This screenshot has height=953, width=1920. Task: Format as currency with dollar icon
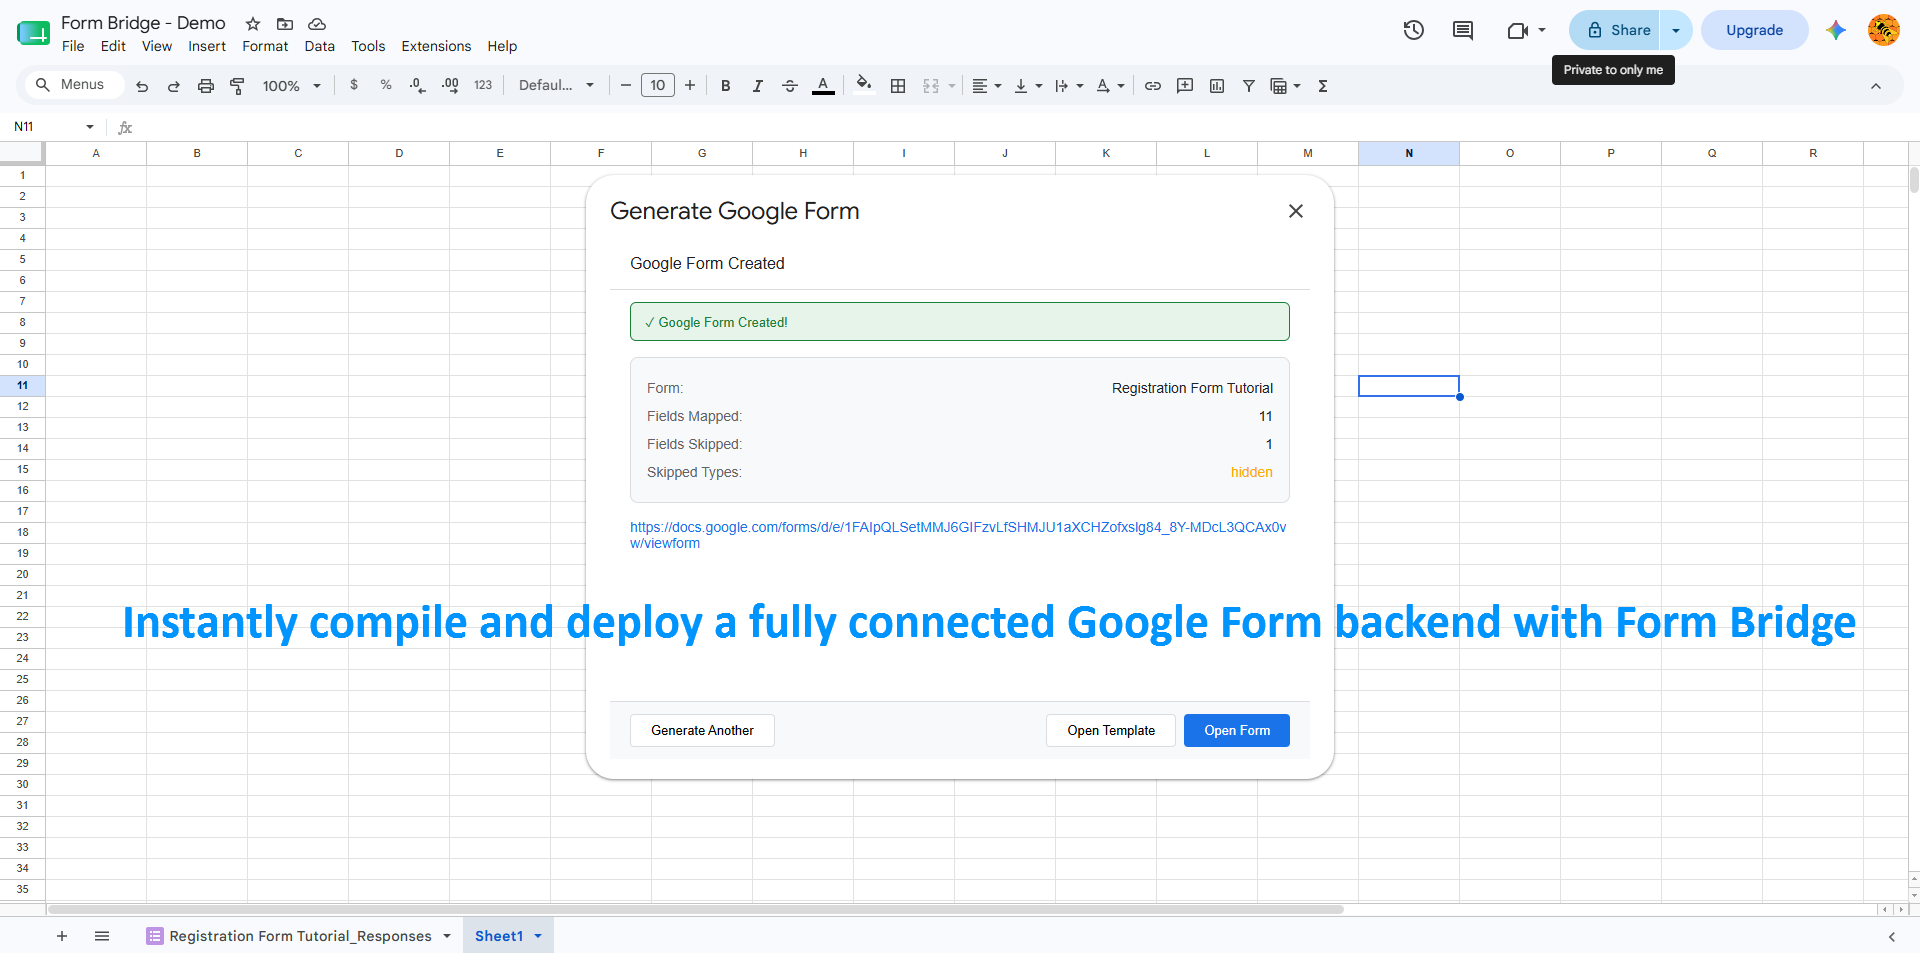tap(354, 85)
